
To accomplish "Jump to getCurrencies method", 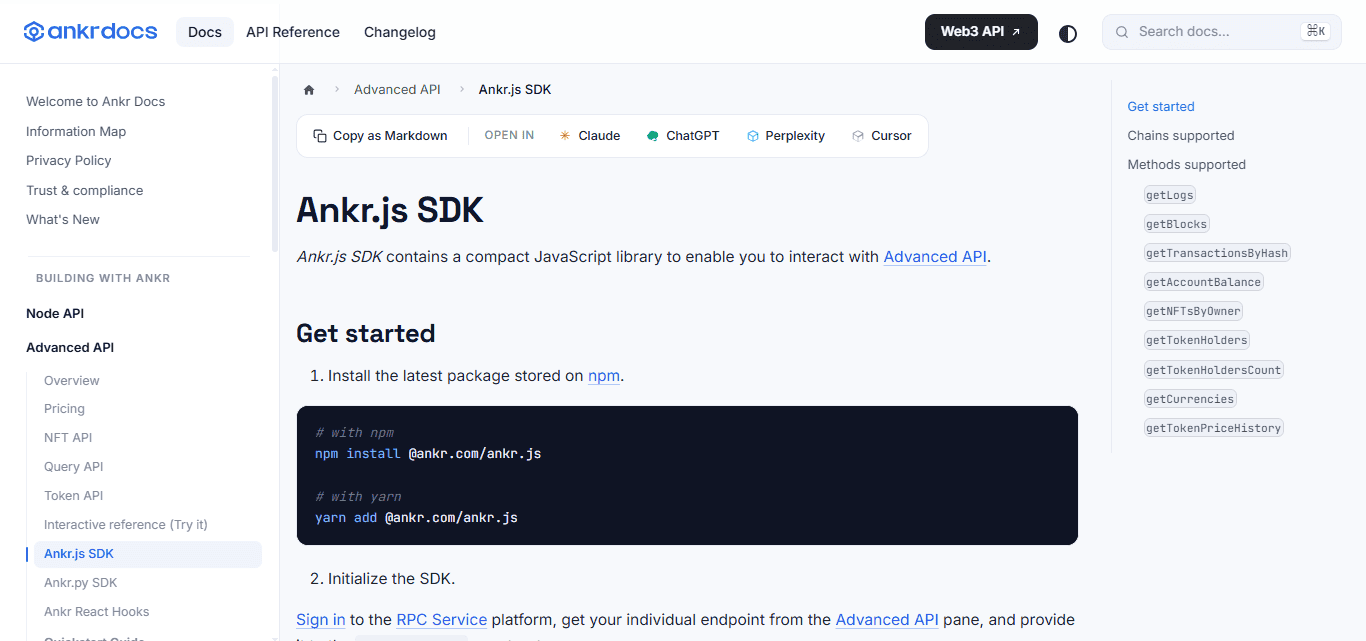I will (x=1190, y=399).
